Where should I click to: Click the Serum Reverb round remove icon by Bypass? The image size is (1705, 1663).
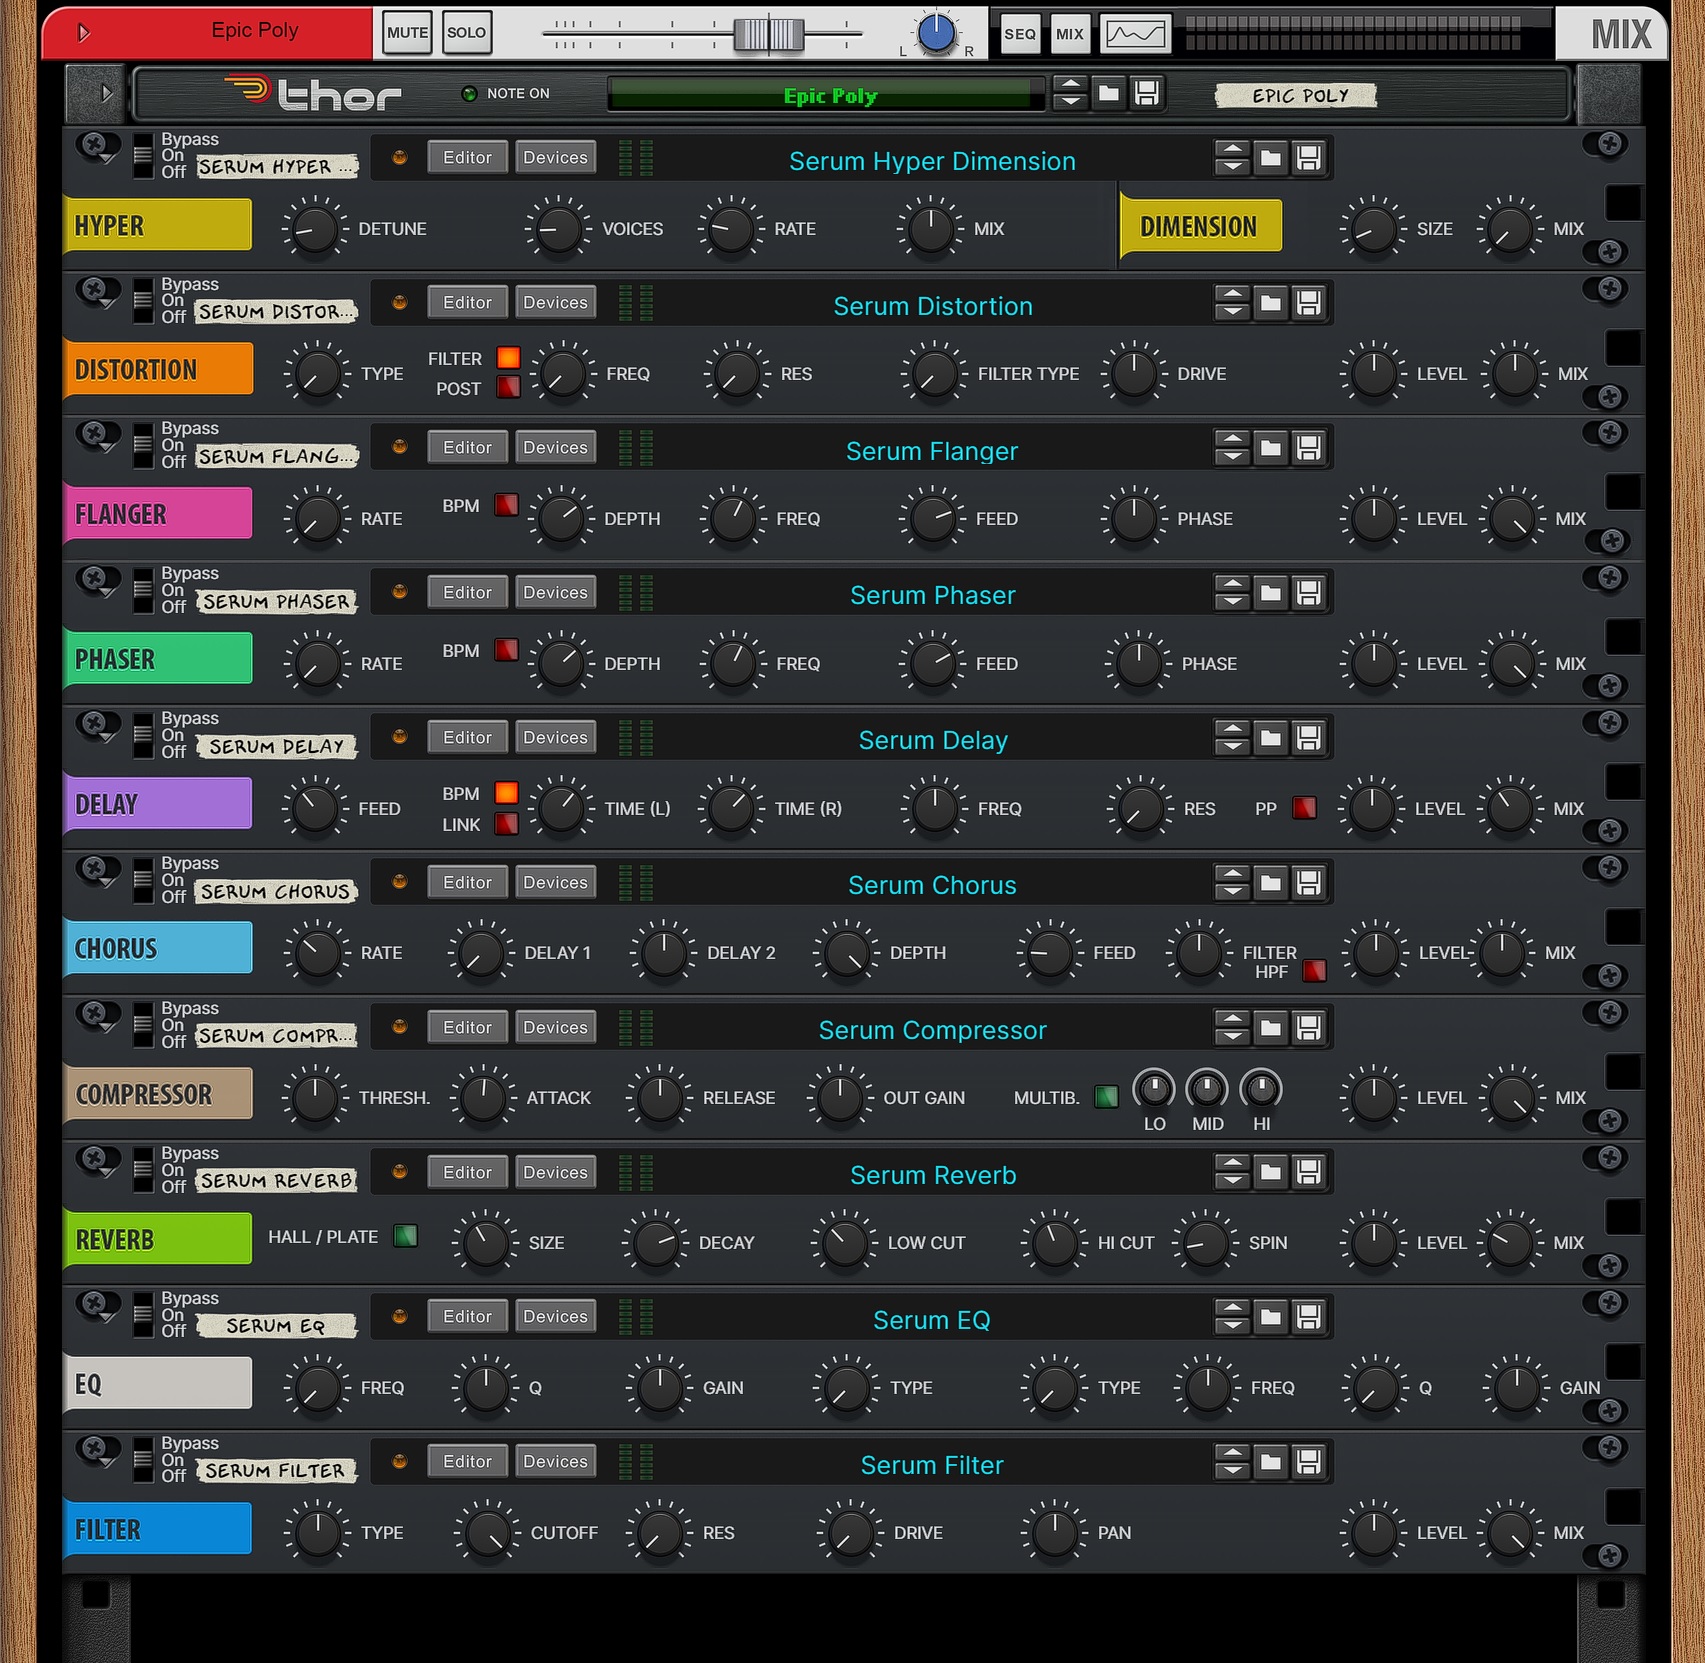[95, 1160]
